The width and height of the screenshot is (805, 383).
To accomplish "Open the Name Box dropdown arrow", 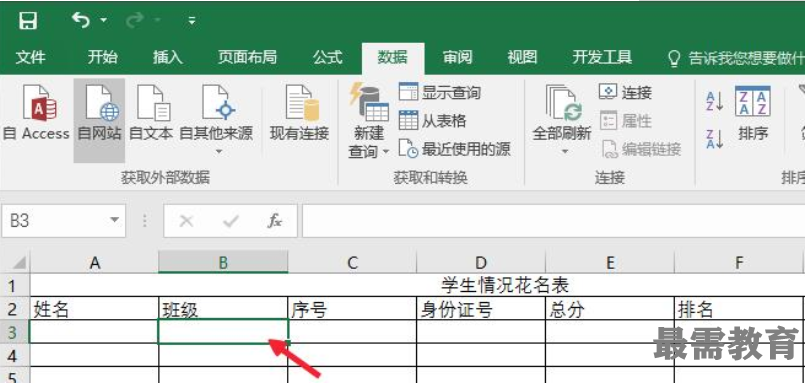I will (x=114, y=221).
